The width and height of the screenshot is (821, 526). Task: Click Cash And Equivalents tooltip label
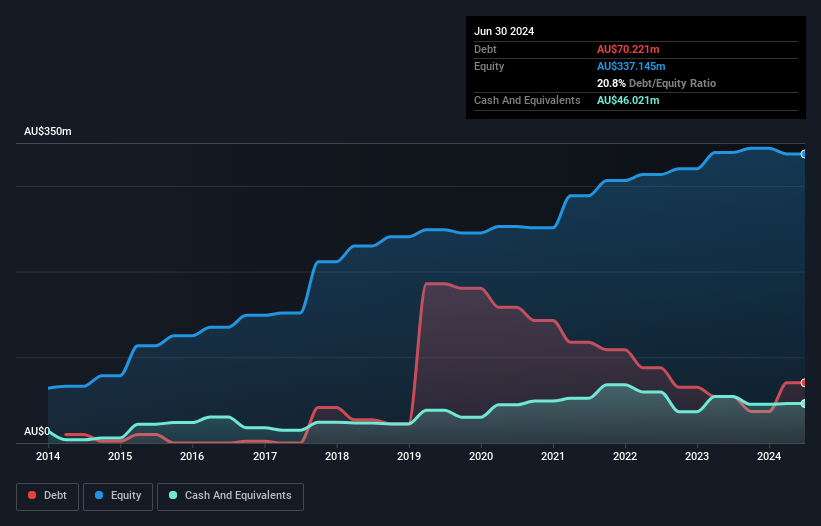point(527,100)
